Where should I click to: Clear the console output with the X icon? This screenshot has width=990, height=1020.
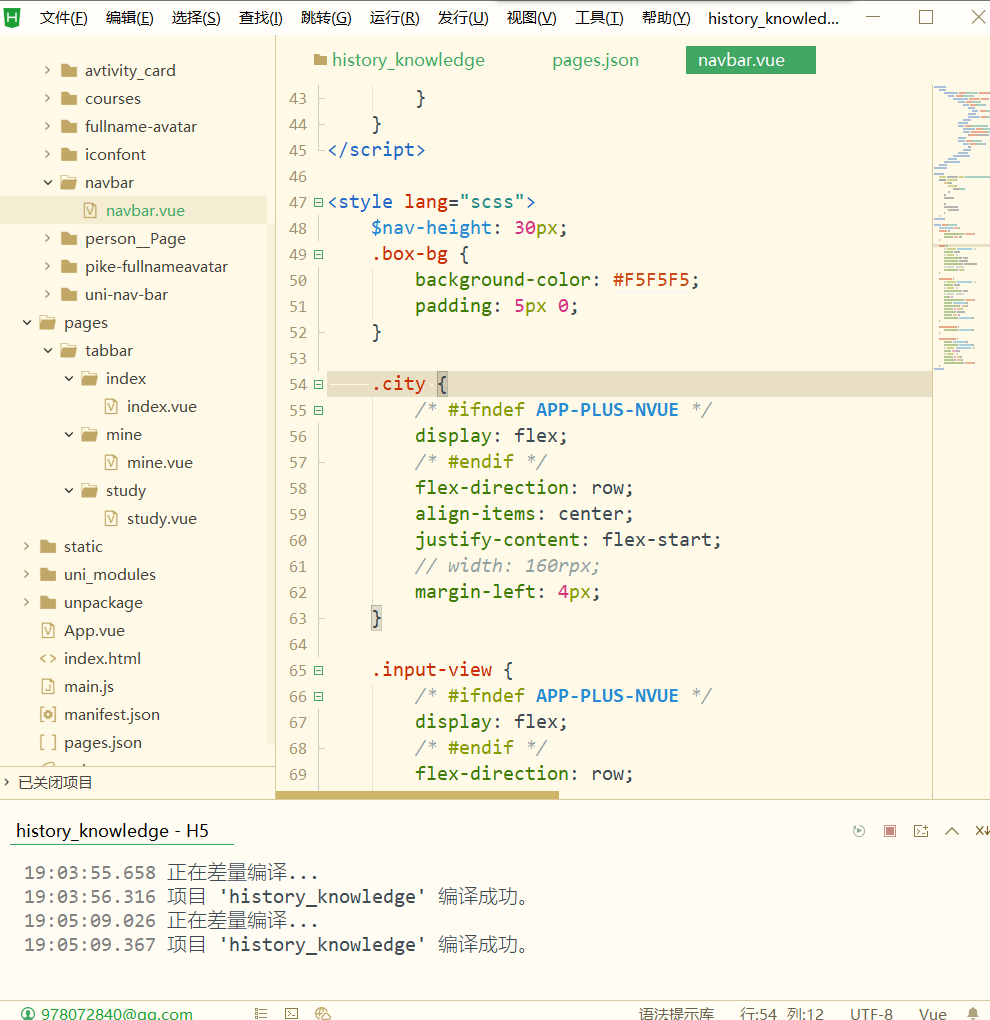tap(982, 831)
